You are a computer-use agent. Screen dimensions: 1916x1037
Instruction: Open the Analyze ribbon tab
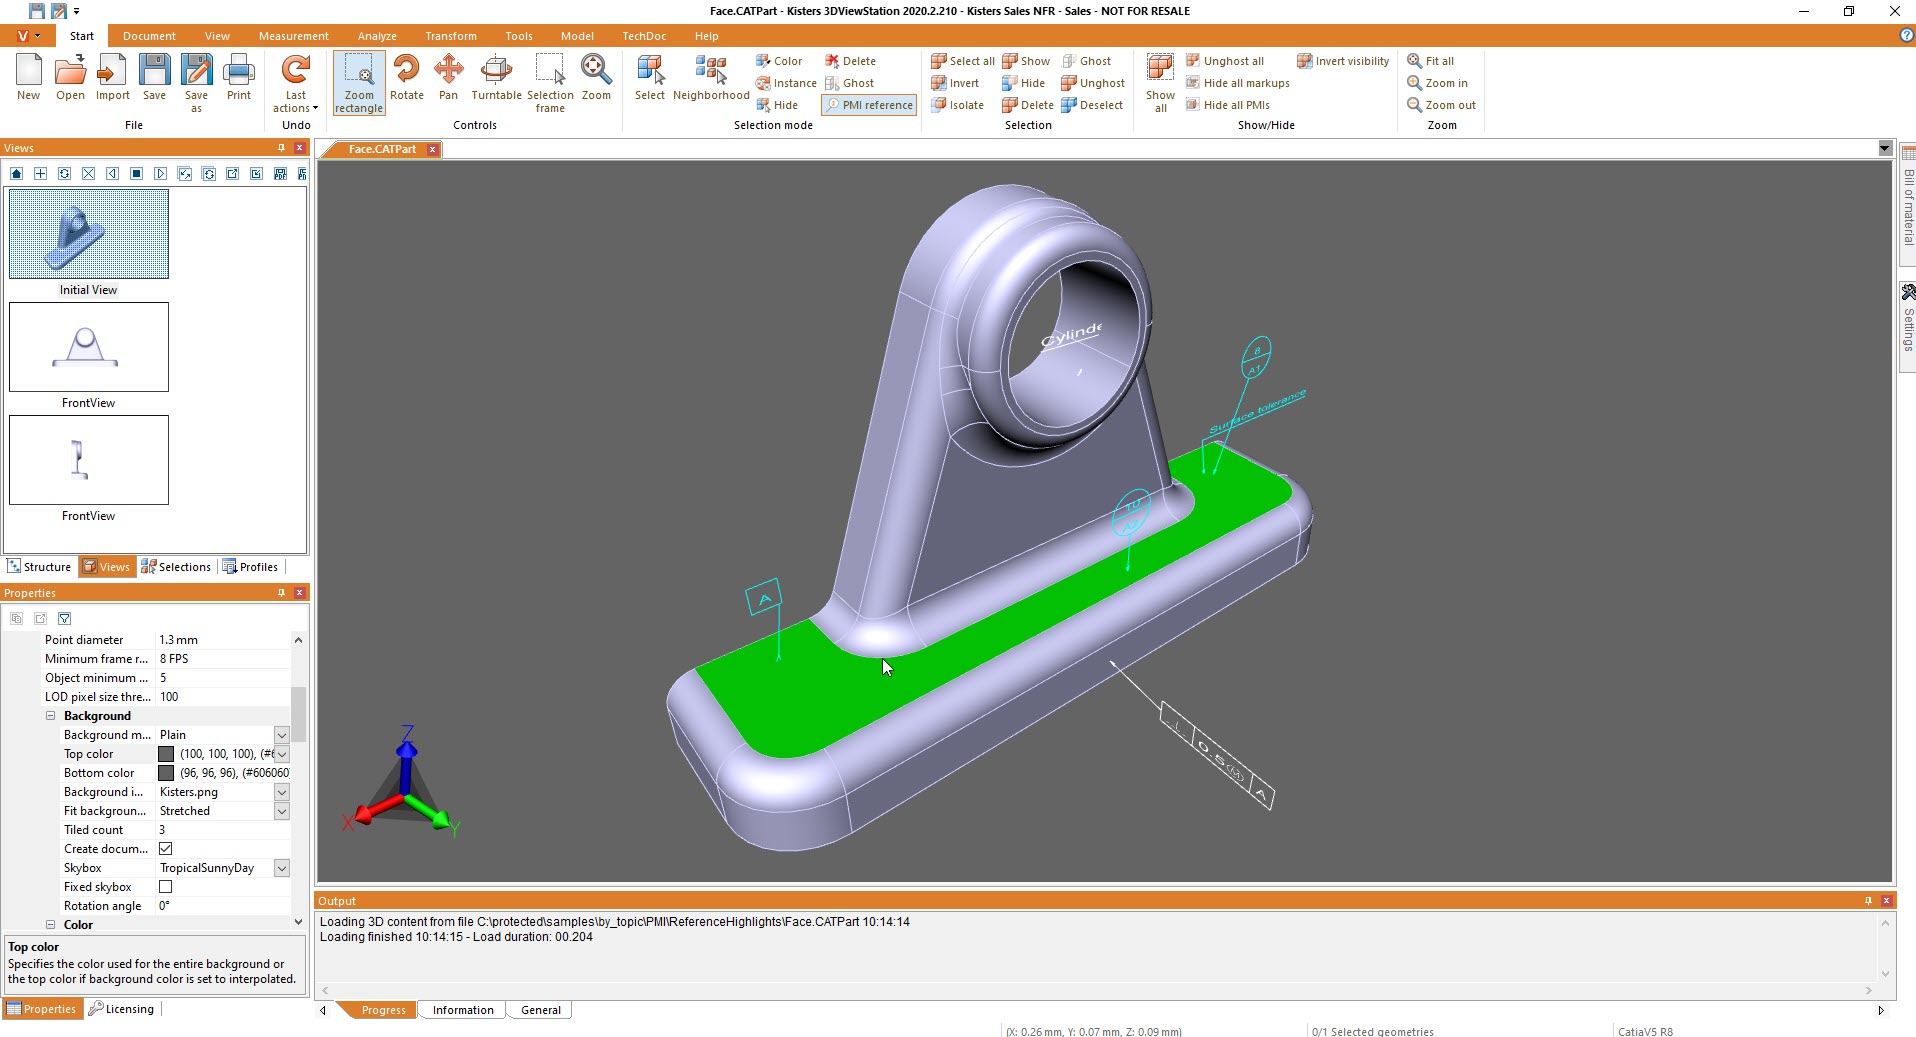pyautogui.click(x=377, y=36)
